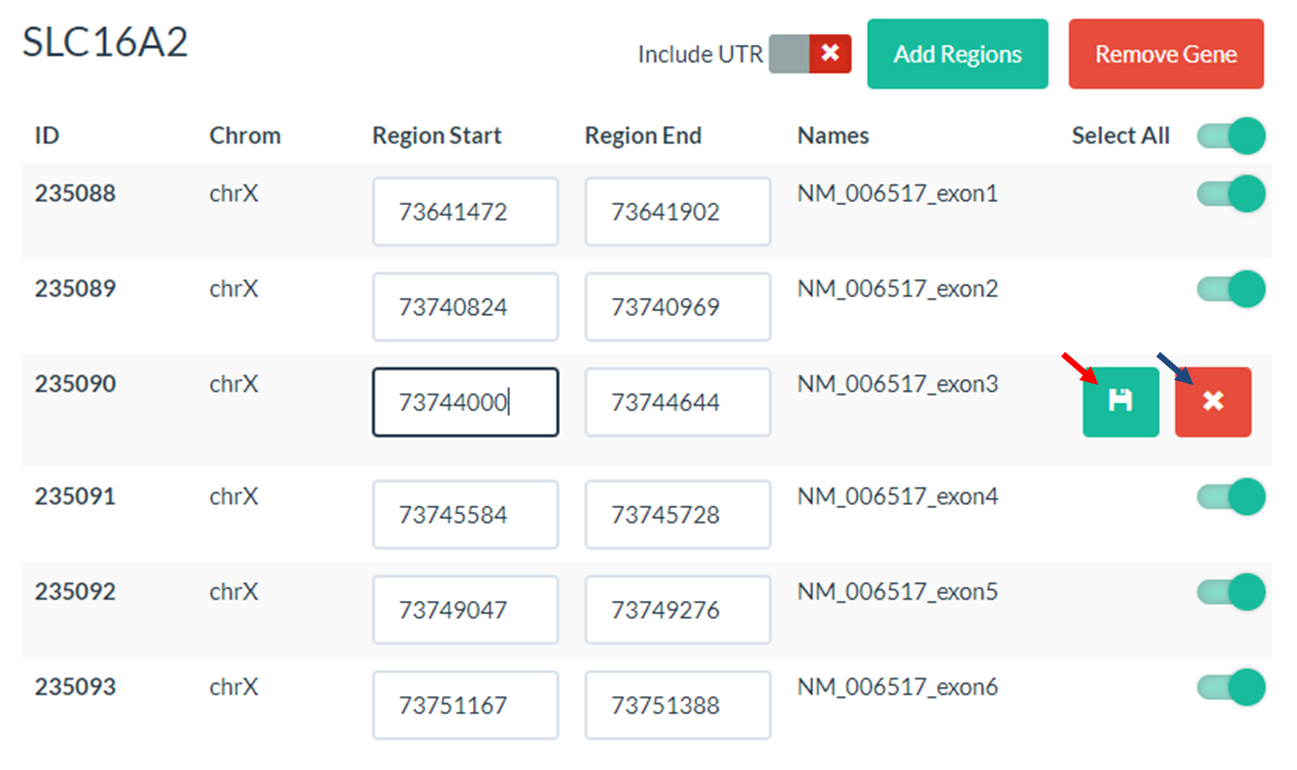Image resolution: width=1297 pixels, height=770 pixels.
Task: Disable the NM_006517_exon2 region toggle
Action: pos(1231,289)
